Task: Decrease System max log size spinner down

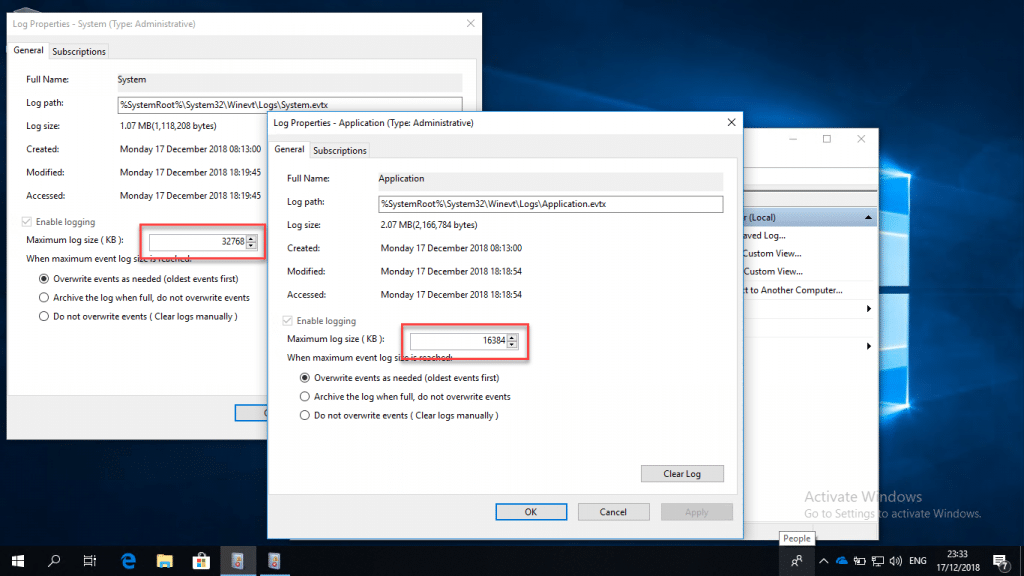Action: coord(251,245)
